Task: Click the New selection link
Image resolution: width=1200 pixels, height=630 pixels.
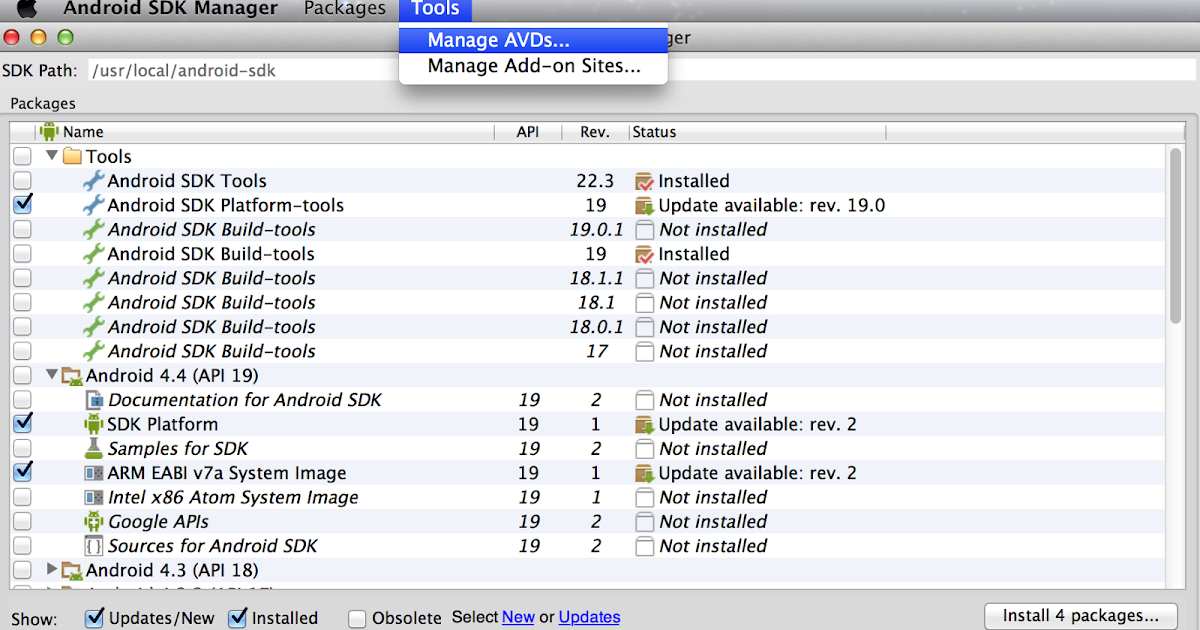Action: [x=518, y=617]
